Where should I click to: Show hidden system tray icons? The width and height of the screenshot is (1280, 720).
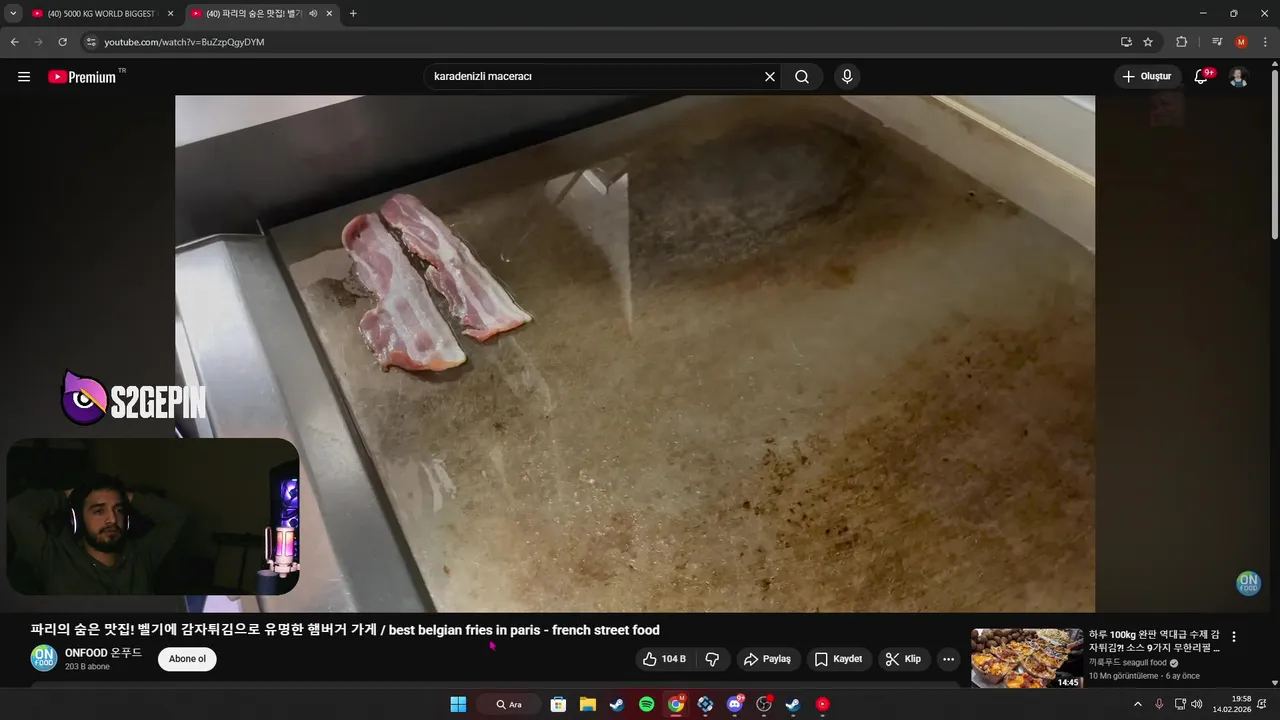point(1137,704)
